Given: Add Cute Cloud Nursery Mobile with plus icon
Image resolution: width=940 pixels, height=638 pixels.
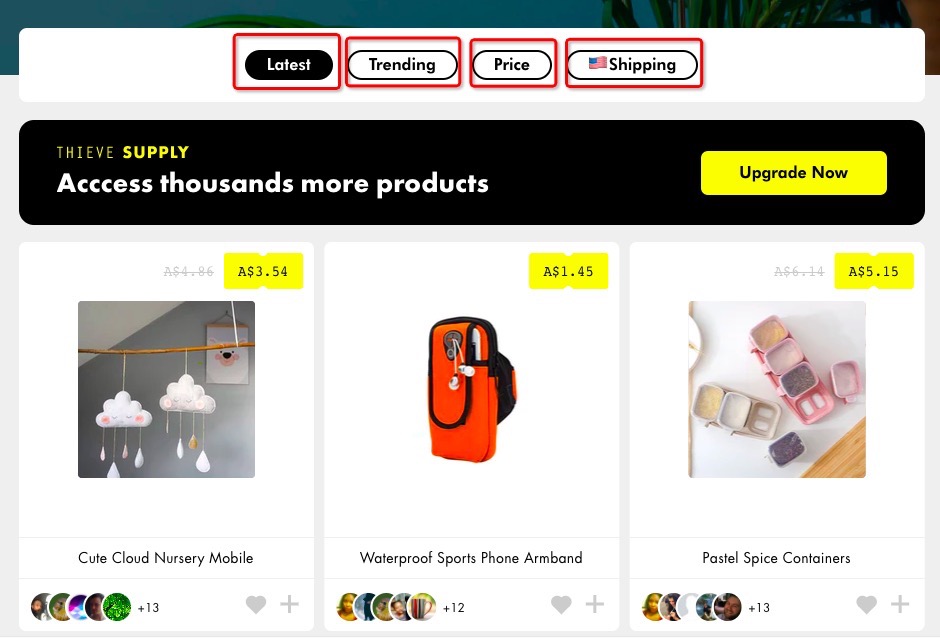Looking at the screenshot, I should (x=290, y=604).
